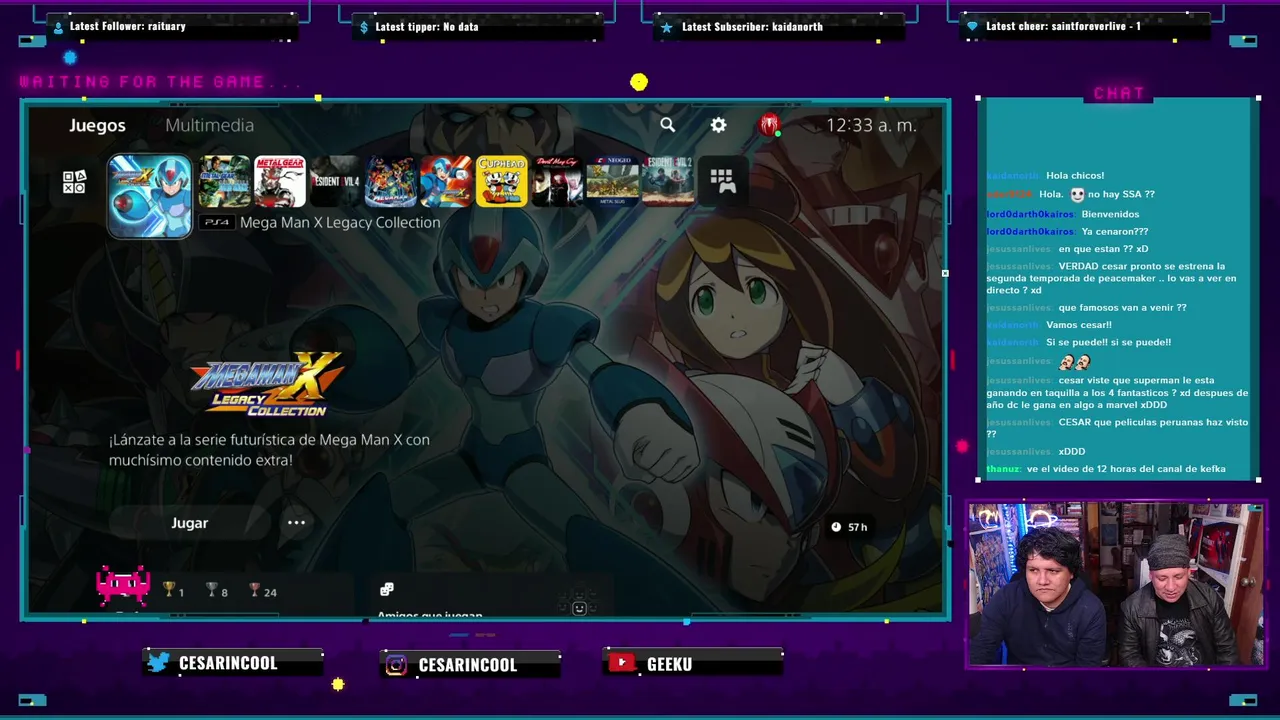The image size is (1280, 720).
Task: Open the PlayStation search magnifier
Action: coord(668,125)
